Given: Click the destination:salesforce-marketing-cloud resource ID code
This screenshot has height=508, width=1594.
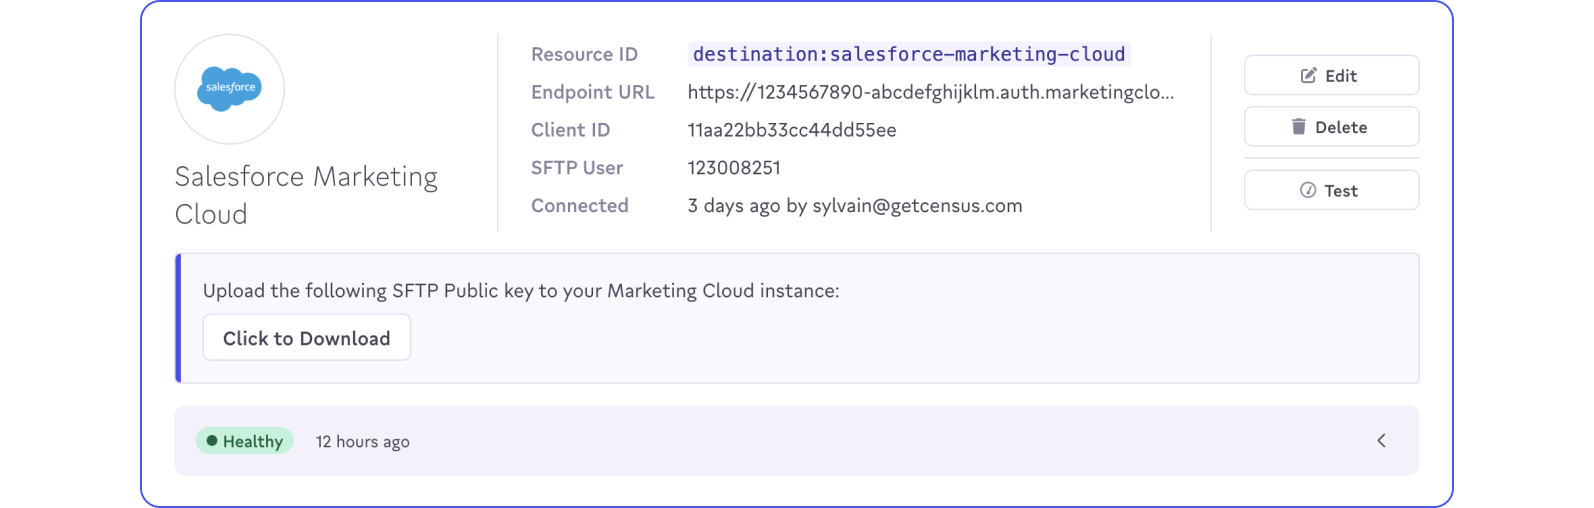Looking at the screenshot, I should pos(908,54).
